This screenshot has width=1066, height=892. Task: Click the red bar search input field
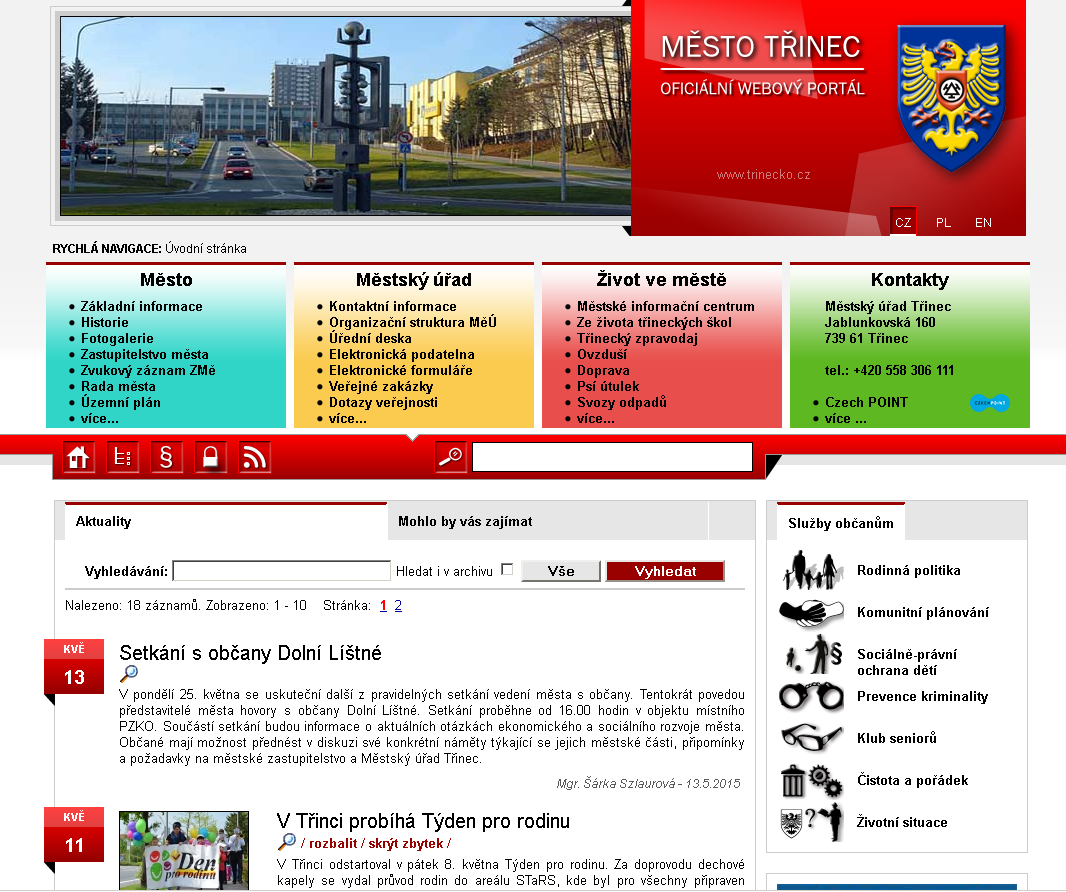tap(612, 457)
